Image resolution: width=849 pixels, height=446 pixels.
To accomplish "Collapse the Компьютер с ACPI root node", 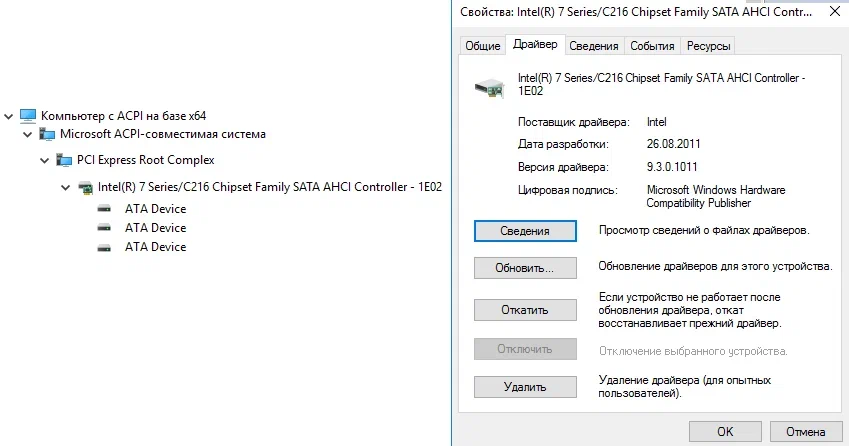I will (9, 115).
